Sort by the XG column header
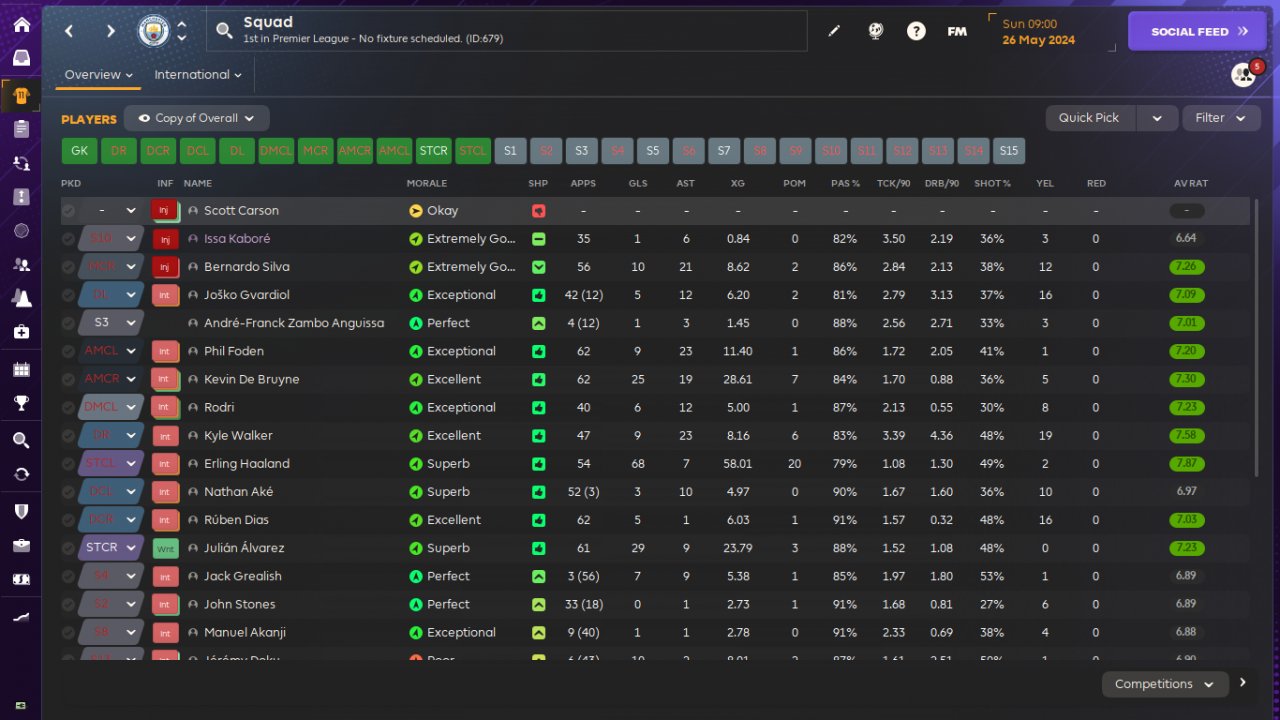 738,184
